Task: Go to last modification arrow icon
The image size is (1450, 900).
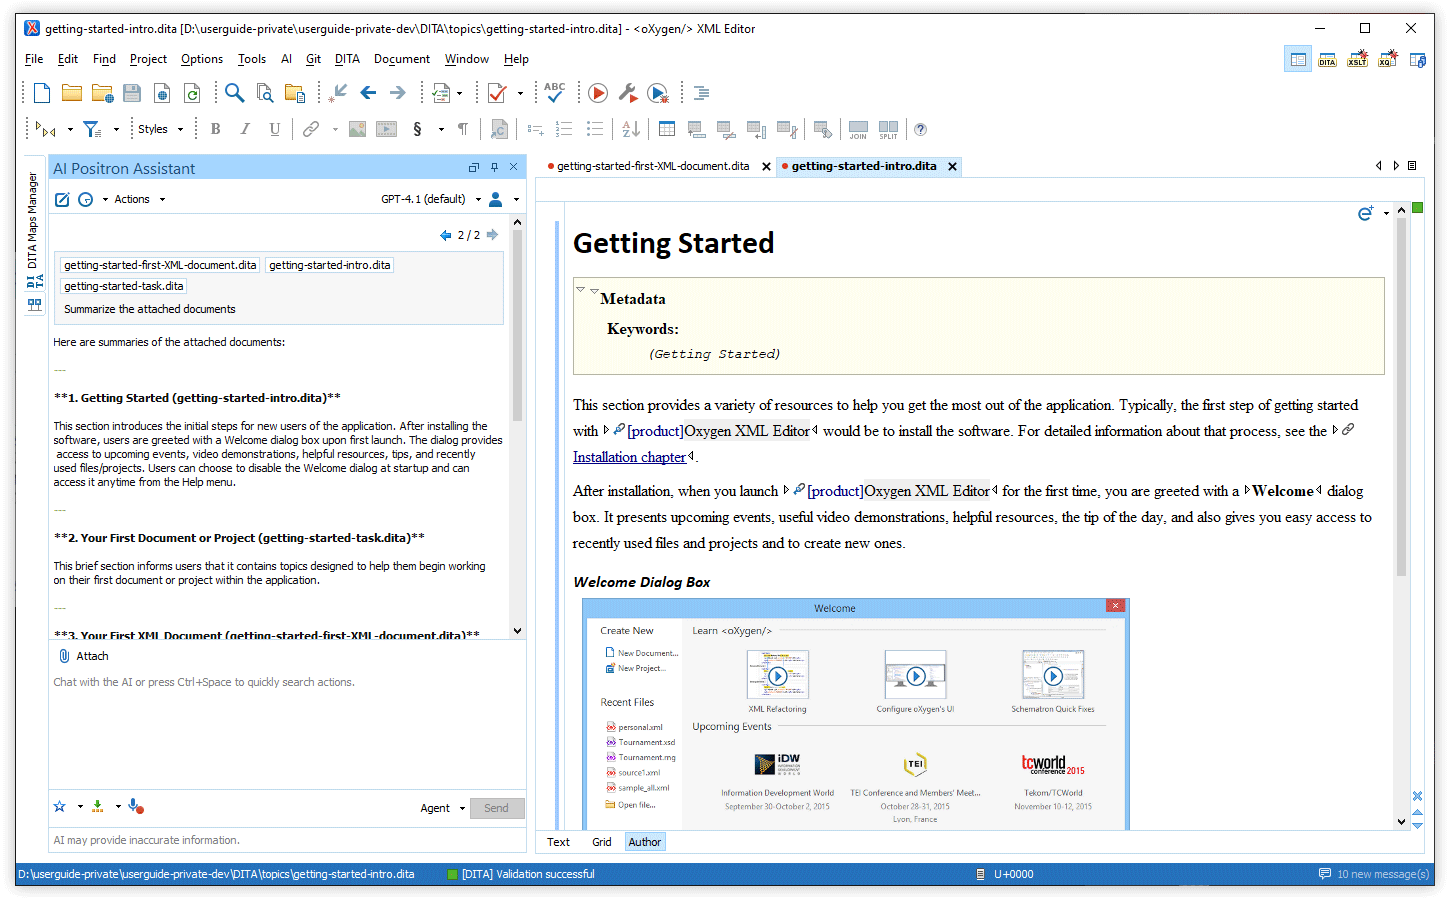Action: [x=338, y=93]
